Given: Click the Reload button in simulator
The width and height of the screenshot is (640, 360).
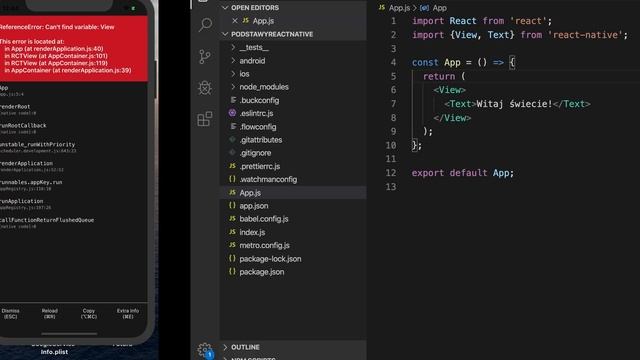Looking at the screenshot, I should (x=49, y=313).
